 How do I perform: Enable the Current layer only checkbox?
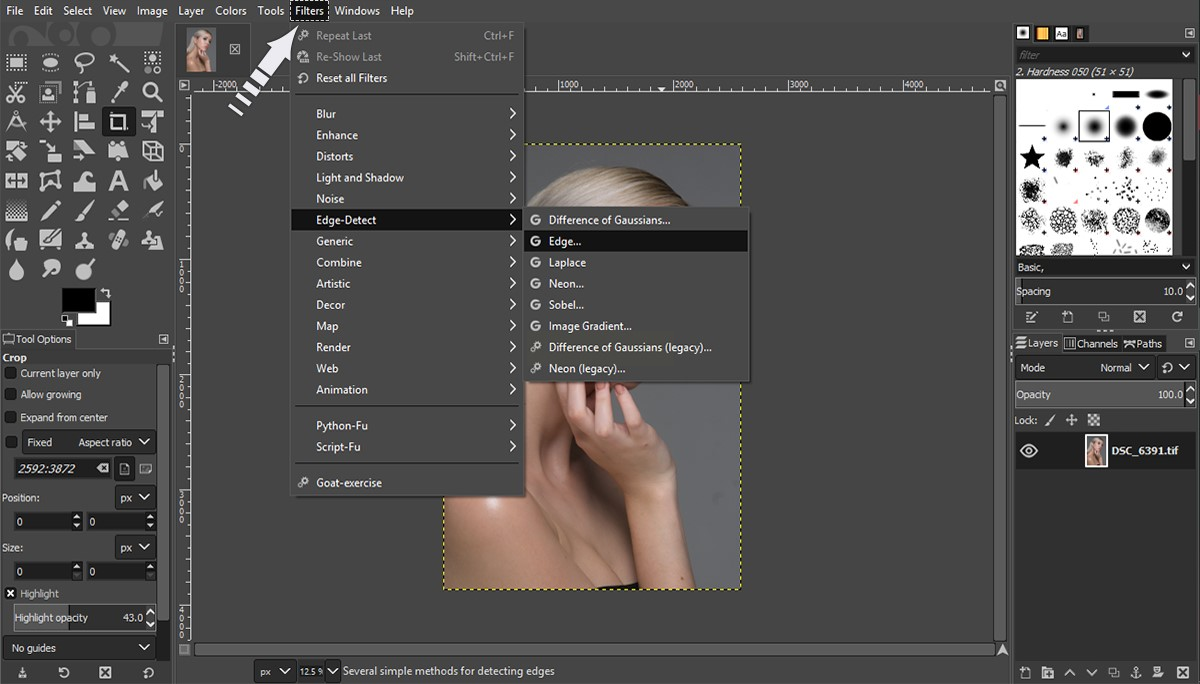coord(11,373)
